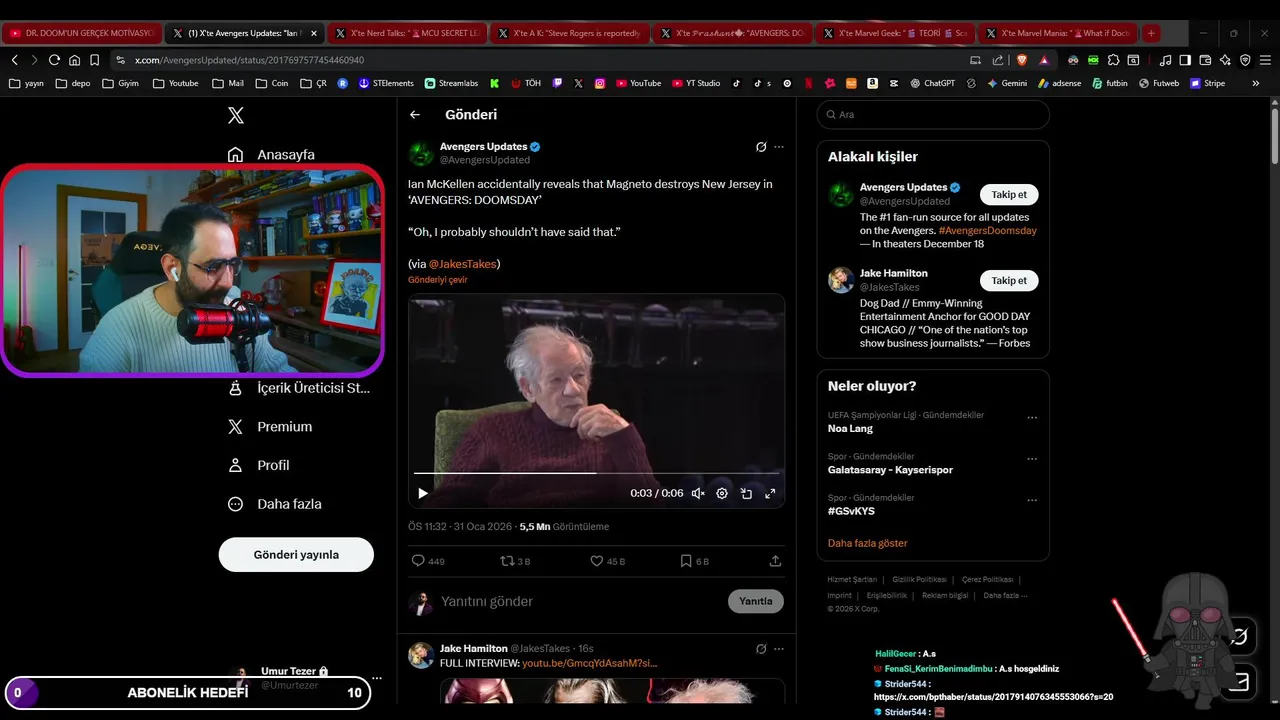Expand the bookmarks overflow chevron

(1256, 84)
